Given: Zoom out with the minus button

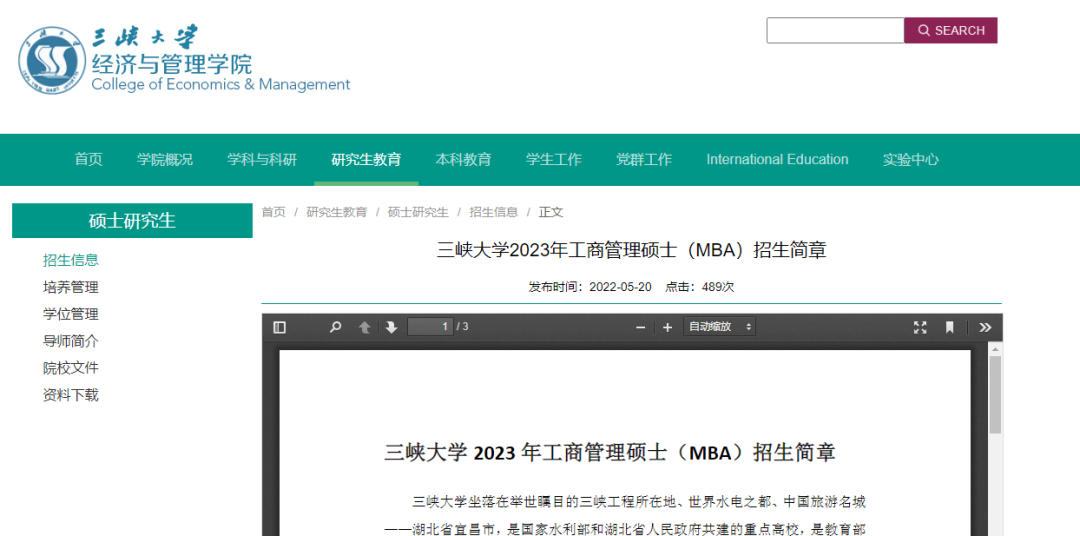Looking at the screenshot, I should (x=641, y=327).
